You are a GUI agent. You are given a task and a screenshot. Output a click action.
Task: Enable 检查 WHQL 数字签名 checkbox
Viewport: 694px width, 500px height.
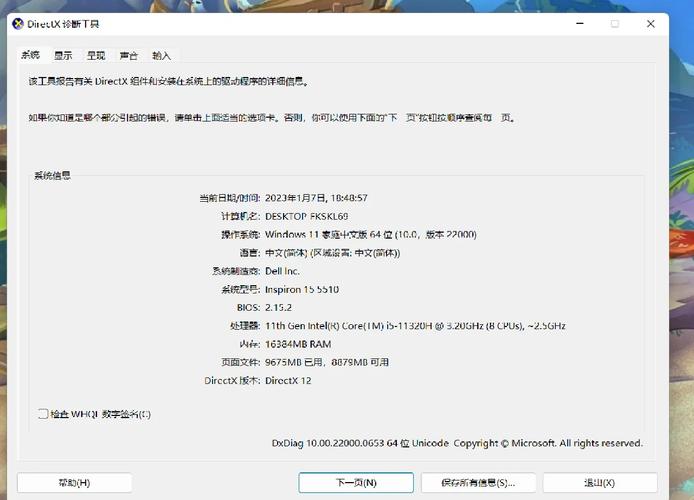pos(43,414)
